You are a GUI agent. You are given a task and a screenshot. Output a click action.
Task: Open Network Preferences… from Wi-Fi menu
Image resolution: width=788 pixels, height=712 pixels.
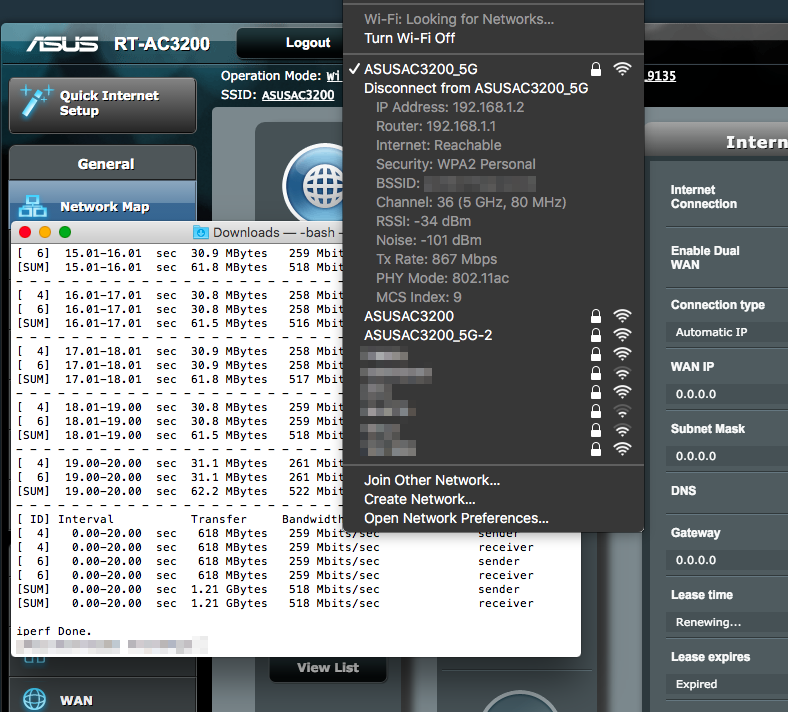click(456, 518)
